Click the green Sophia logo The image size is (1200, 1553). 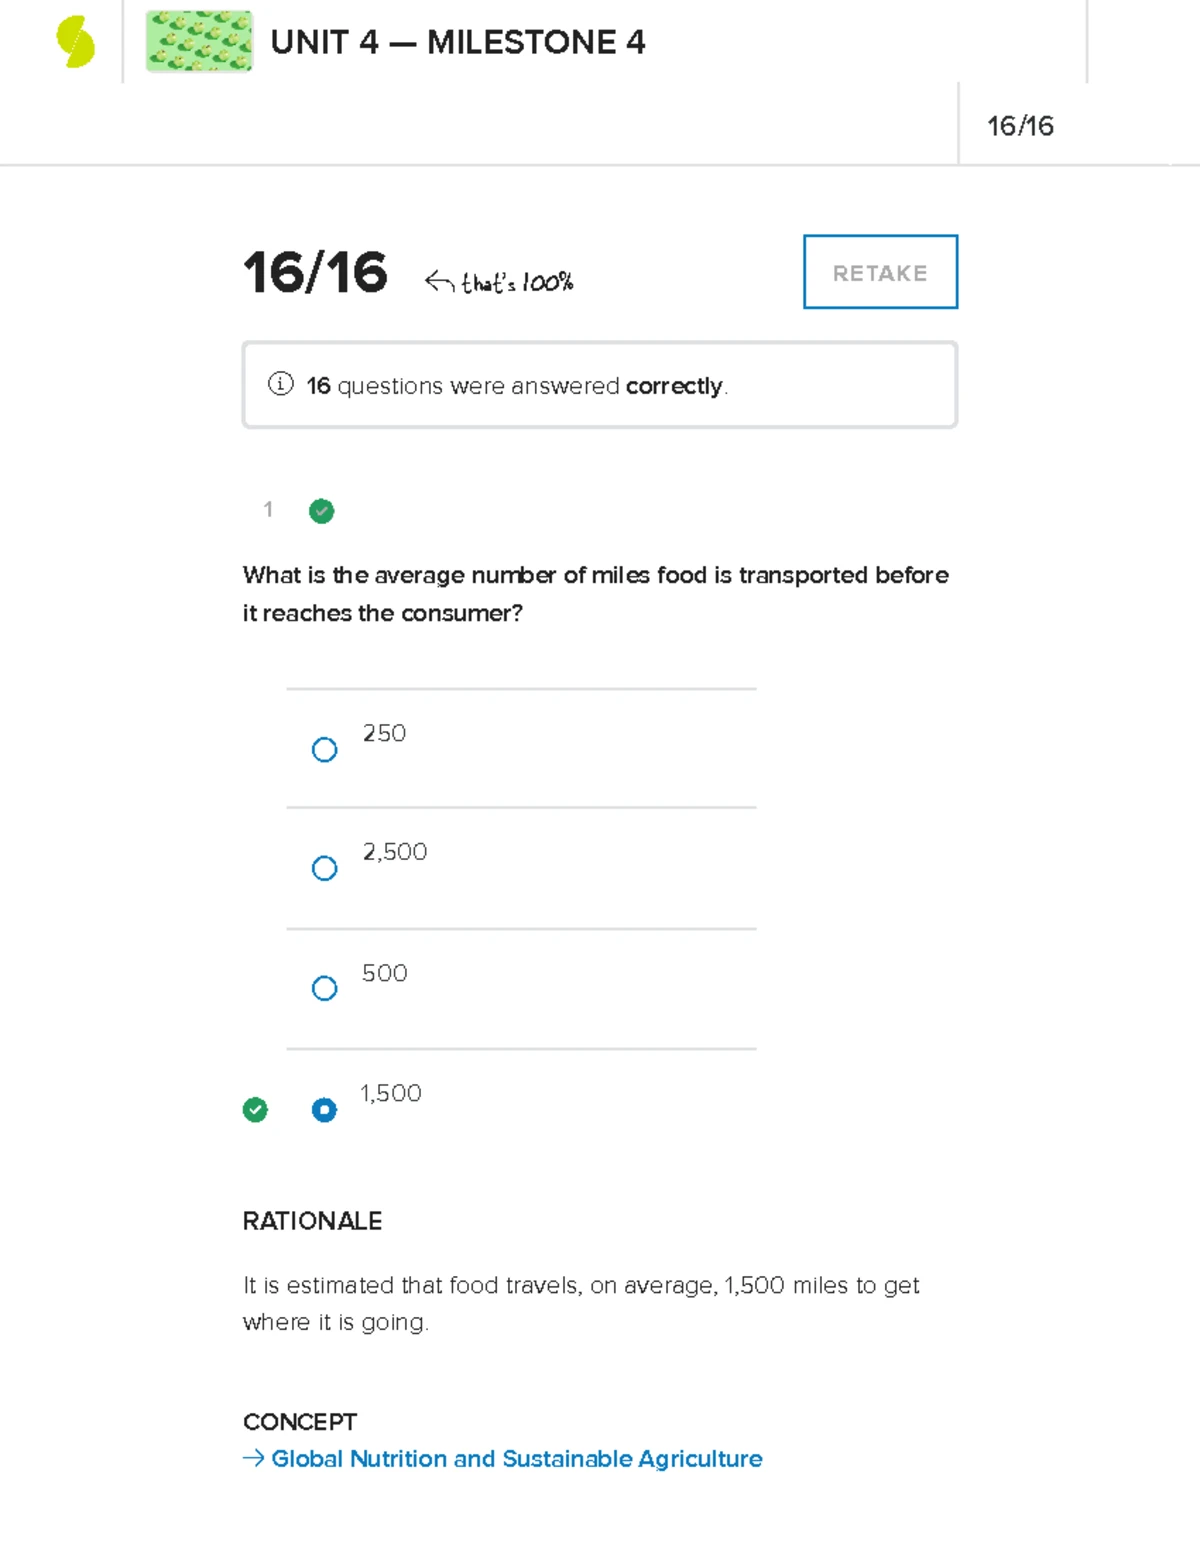click(75, 43)
